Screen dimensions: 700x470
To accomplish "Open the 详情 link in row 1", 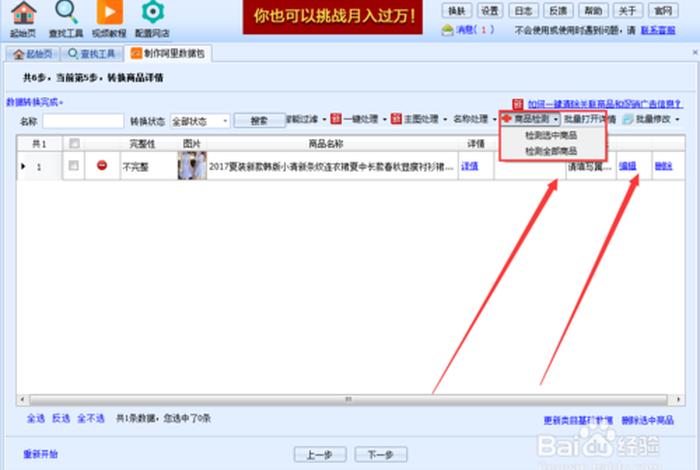I will click(470, 166).
